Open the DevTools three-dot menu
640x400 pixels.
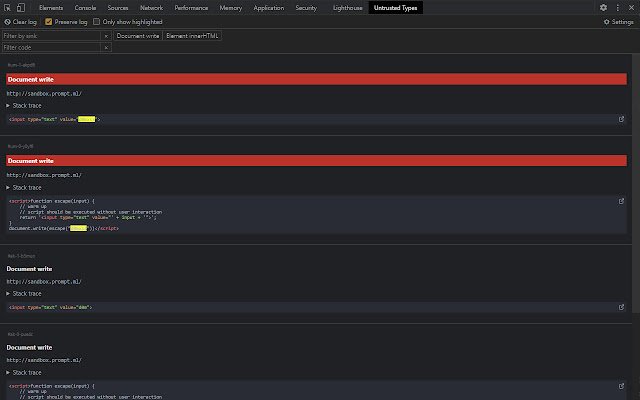(618, 8)
